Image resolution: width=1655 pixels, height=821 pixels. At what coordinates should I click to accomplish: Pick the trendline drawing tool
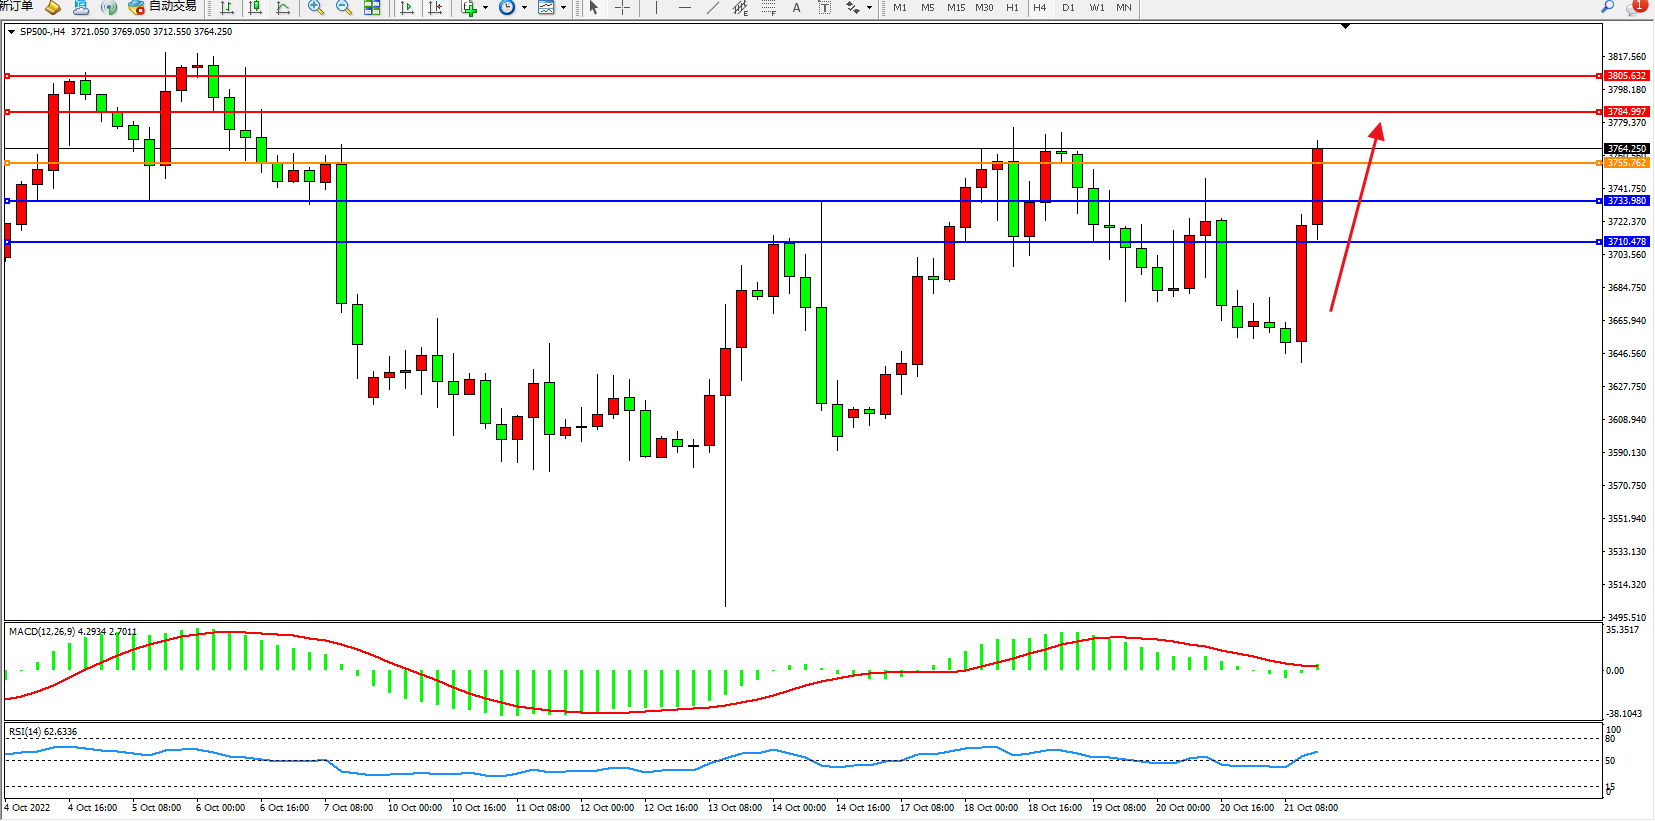coord(712,8)
